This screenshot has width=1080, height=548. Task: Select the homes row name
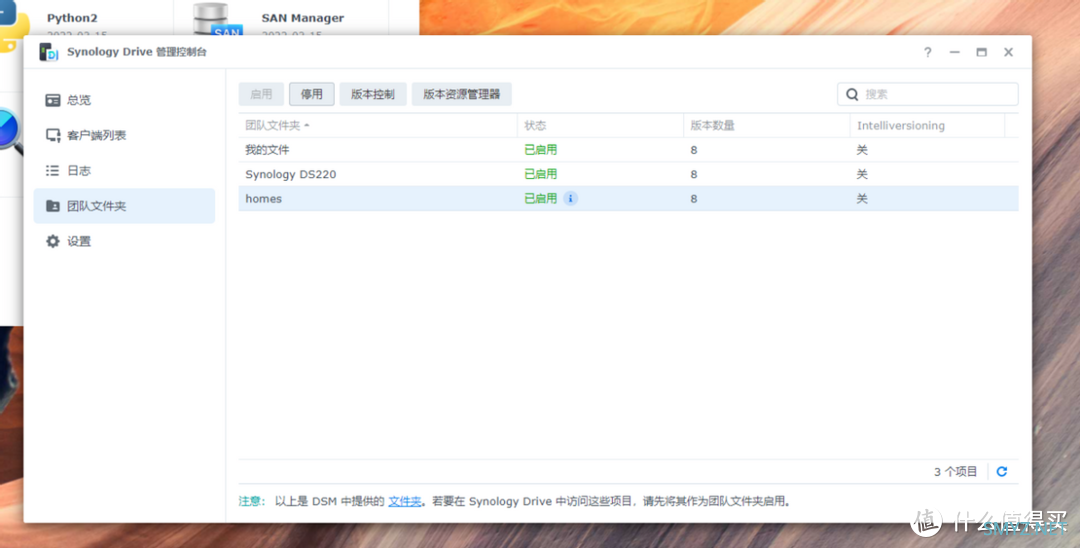pos(263,198)
